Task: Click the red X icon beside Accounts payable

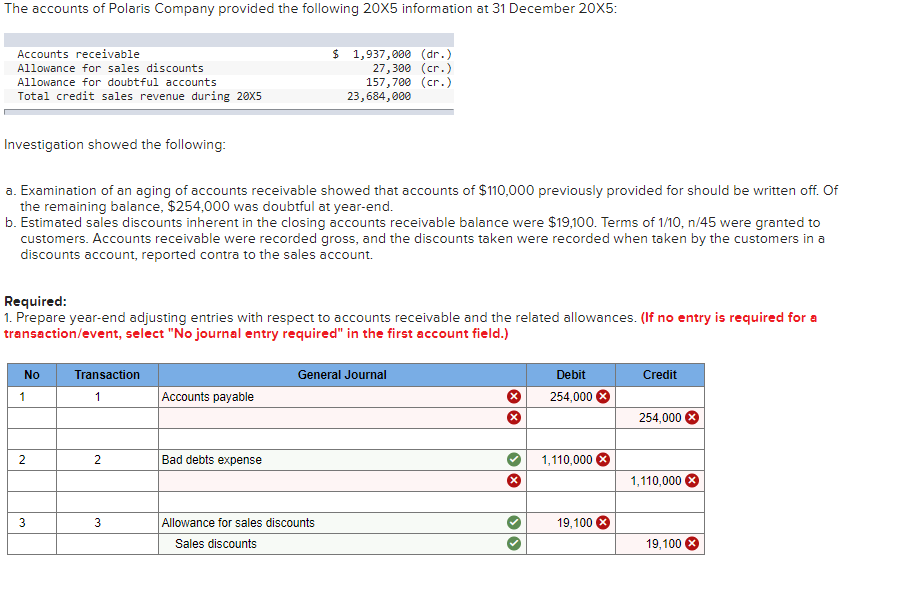Action: [513, 396]
